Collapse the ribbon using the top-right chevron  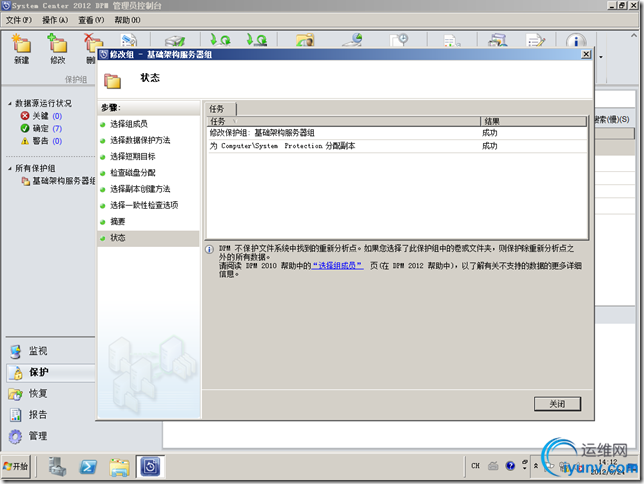pyautogui.click(x=633, y=36)
